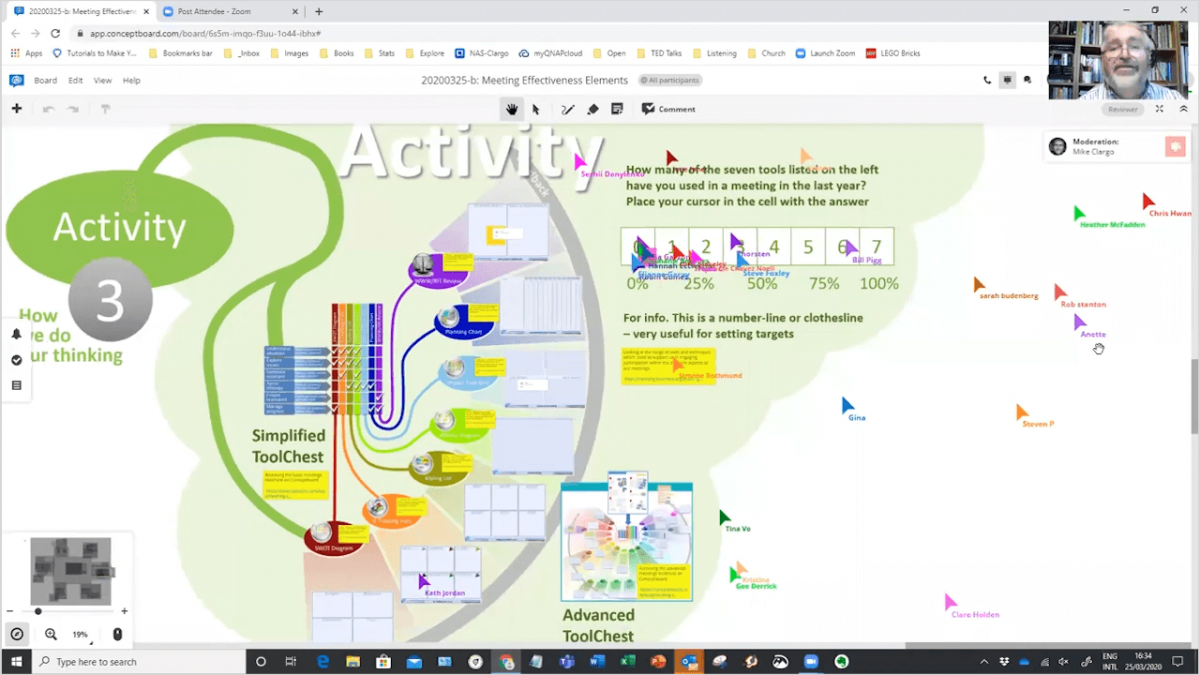Undo the last board action

click(48, 109)
